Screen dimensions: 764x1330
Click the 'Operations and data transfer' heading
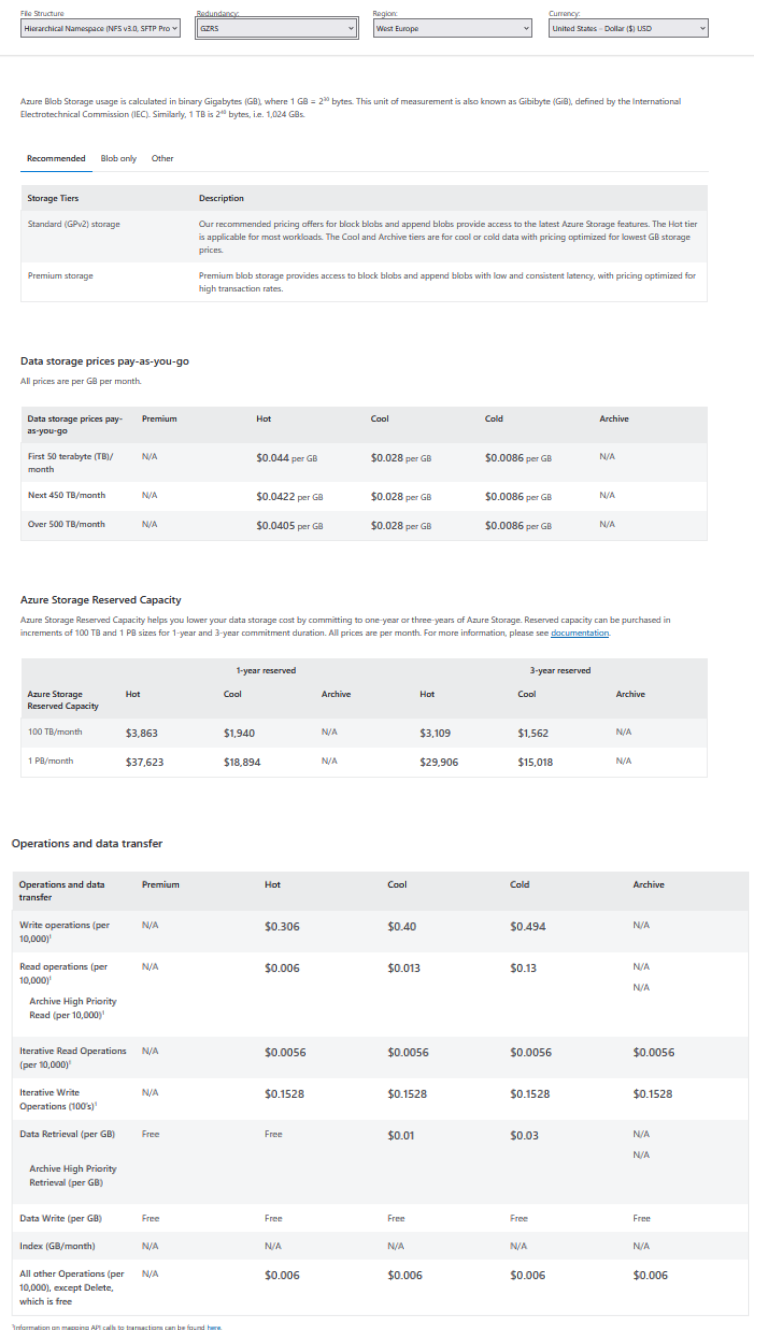tap(87, 843)
